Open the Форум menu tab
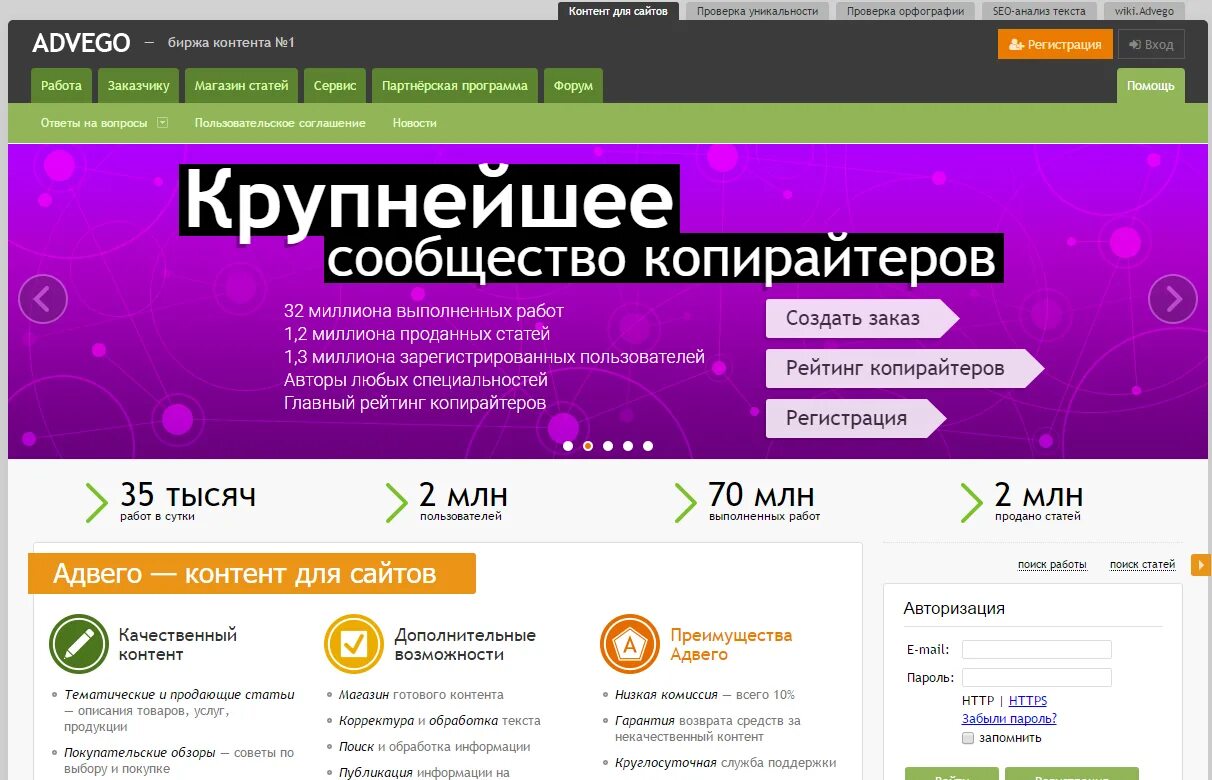 click(573, 86)
